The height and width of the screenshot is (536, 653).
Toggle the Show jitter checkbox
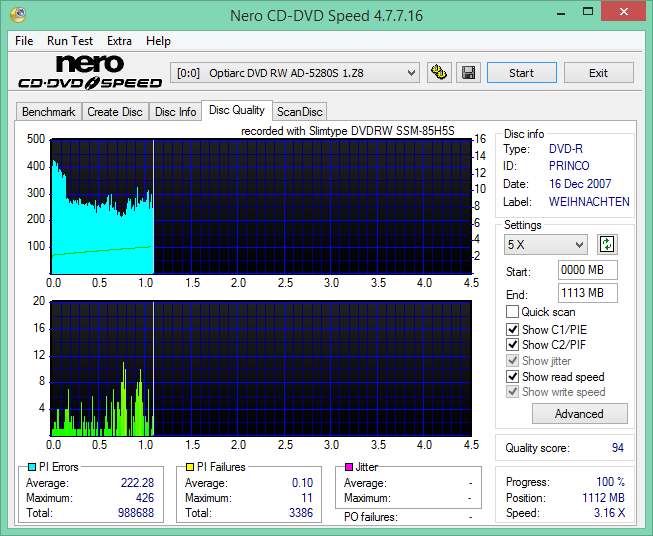coord(512,361)
